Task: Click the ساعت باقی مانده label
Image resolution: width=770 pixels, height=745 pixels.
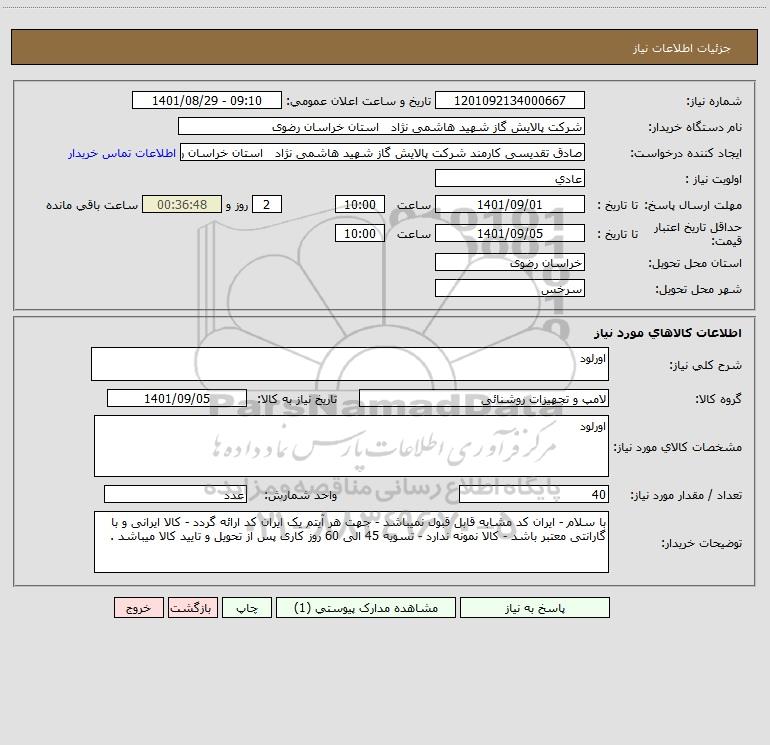Action: [92, 205]
